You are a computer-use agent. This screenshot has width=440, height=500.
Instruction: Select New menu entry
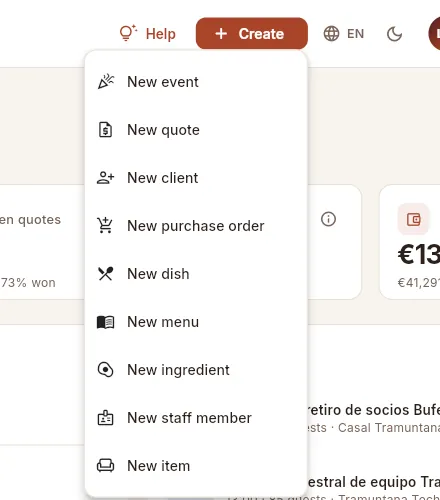(196, 322)
